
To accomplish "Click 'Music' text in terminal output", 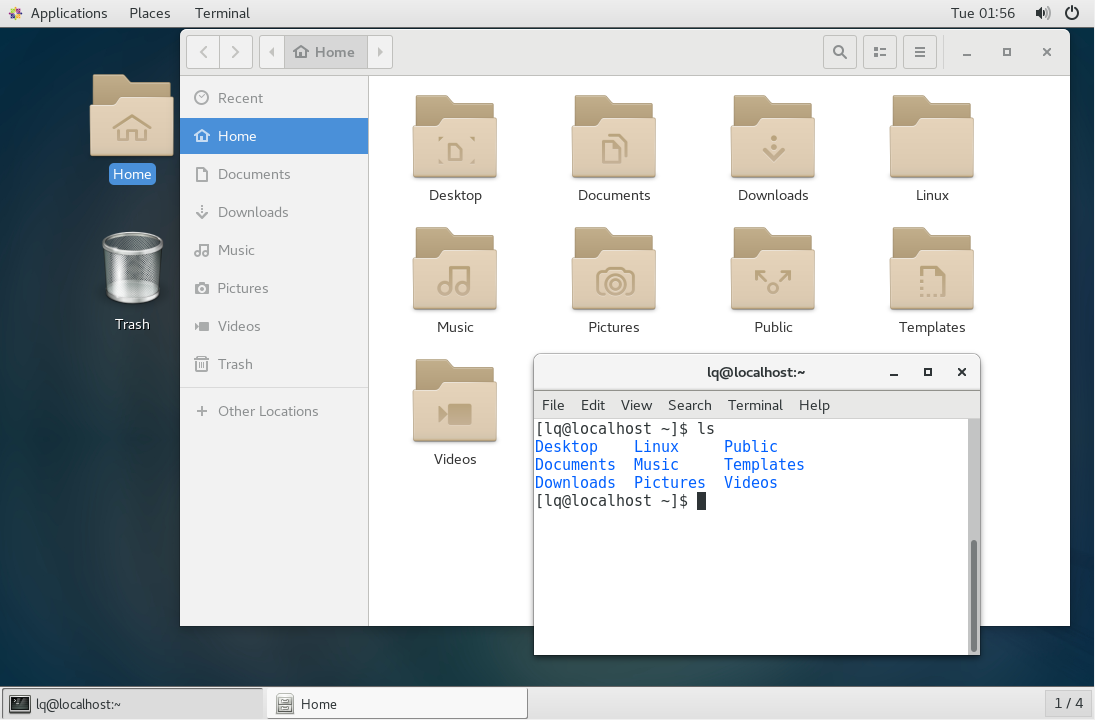I will coord(656,464).
